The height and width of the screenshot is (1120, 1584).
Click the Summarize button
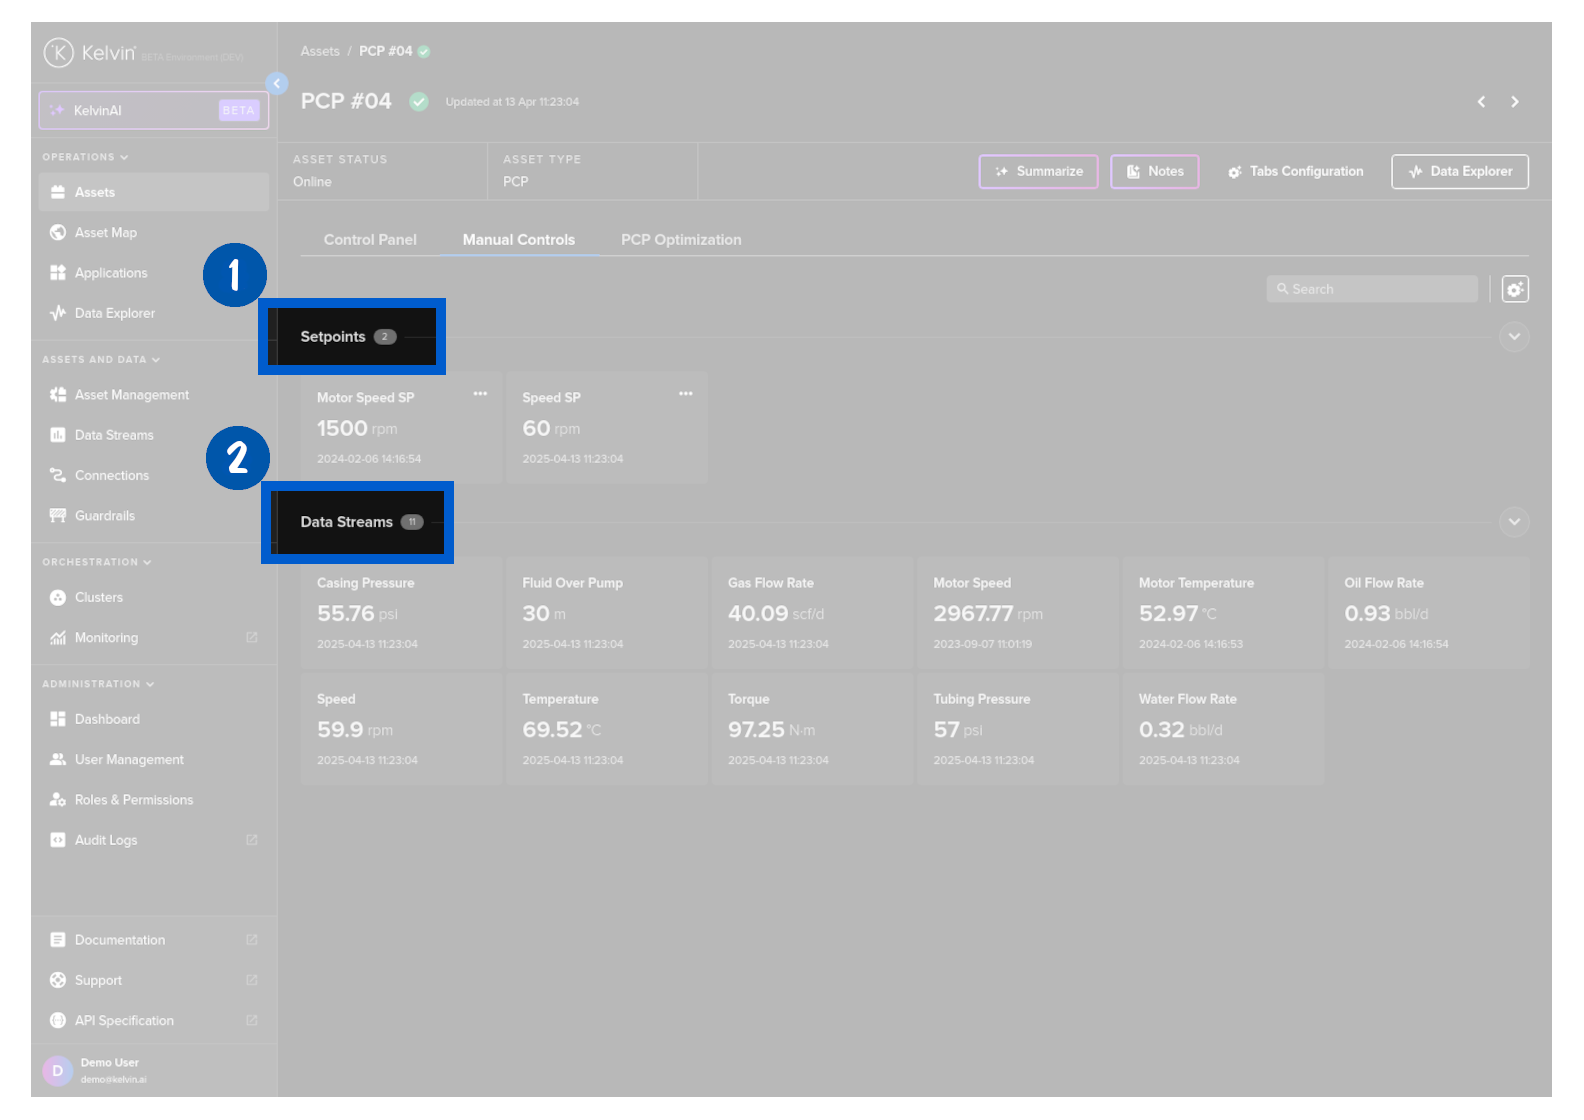[x=1038, y=172]
